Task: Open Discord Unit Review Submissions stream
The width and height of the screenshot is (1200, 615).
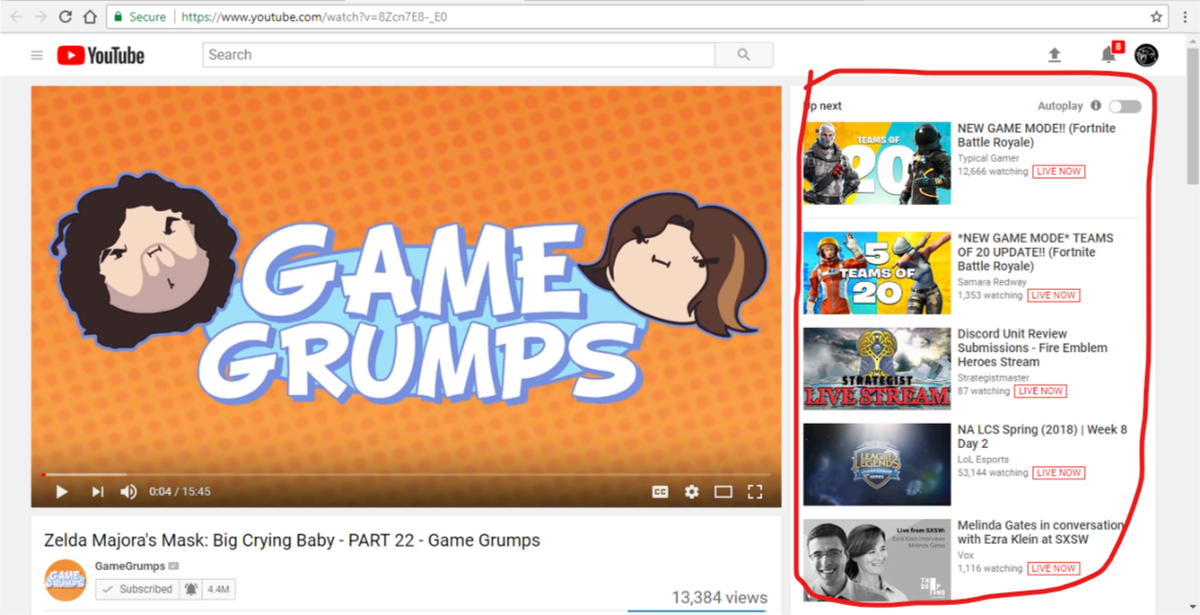Action: (x=1033, y=348)
